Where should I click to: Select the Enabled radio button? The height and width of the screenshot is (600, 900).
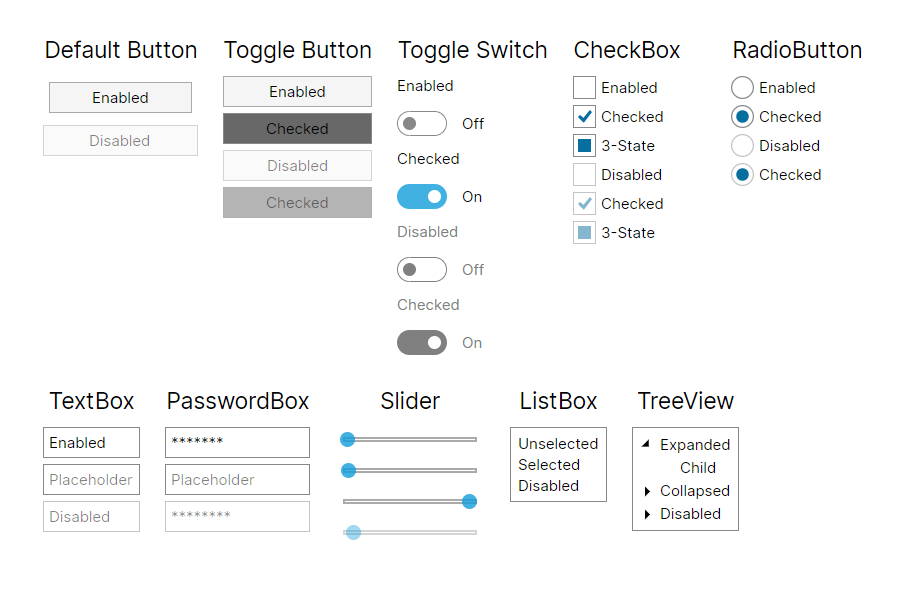[742, 87]
